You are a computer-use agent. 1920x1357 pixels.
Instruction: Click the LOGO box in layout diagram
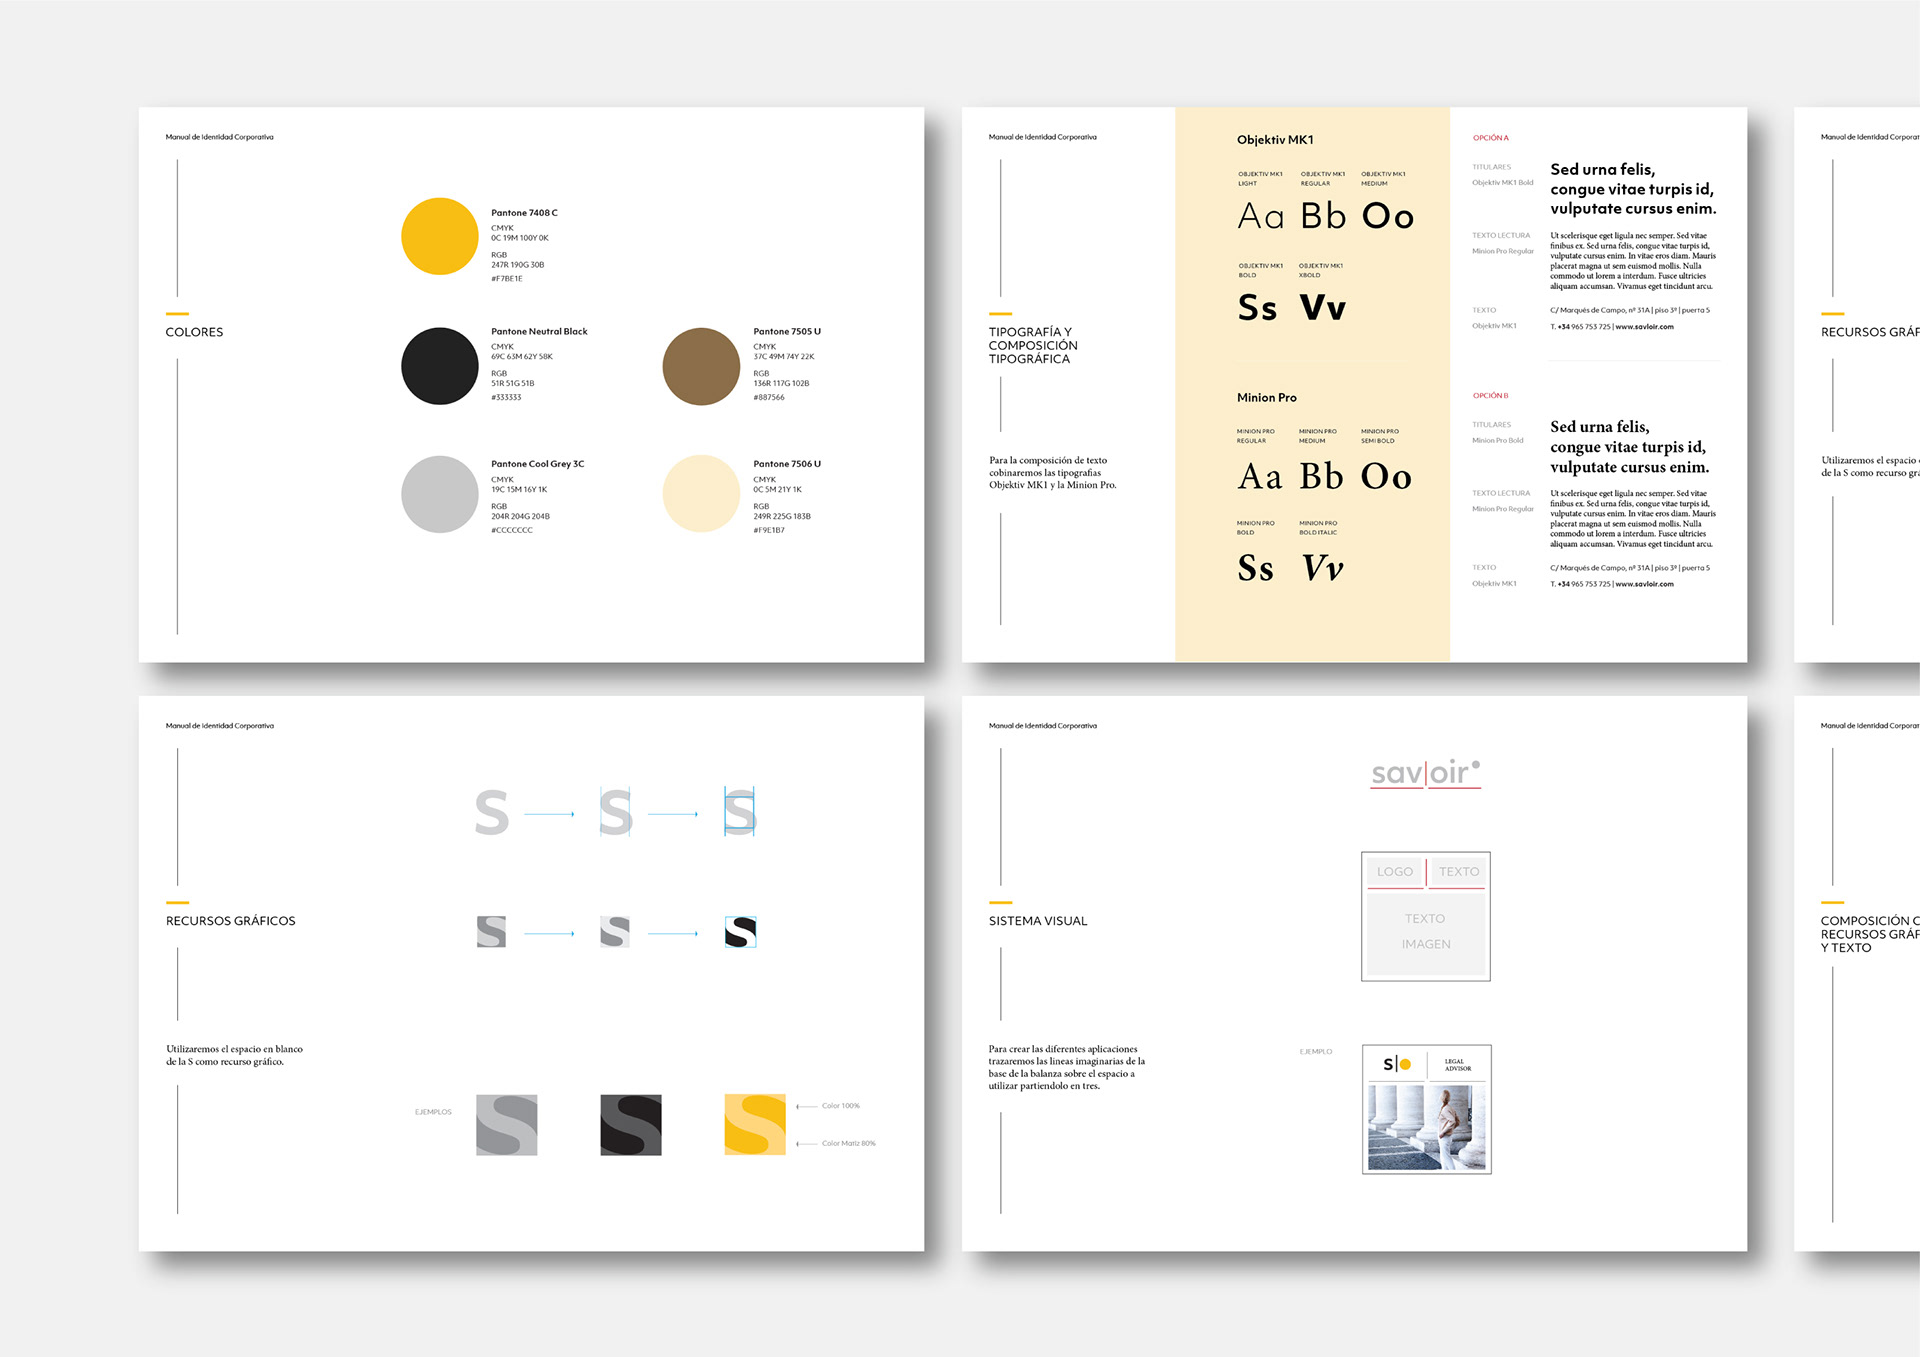(1394, 872)
